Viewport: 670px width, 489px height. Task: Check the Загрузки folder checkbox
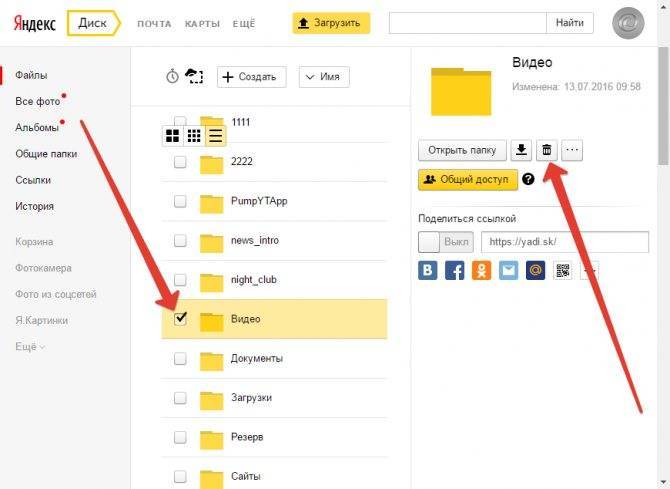180,398
